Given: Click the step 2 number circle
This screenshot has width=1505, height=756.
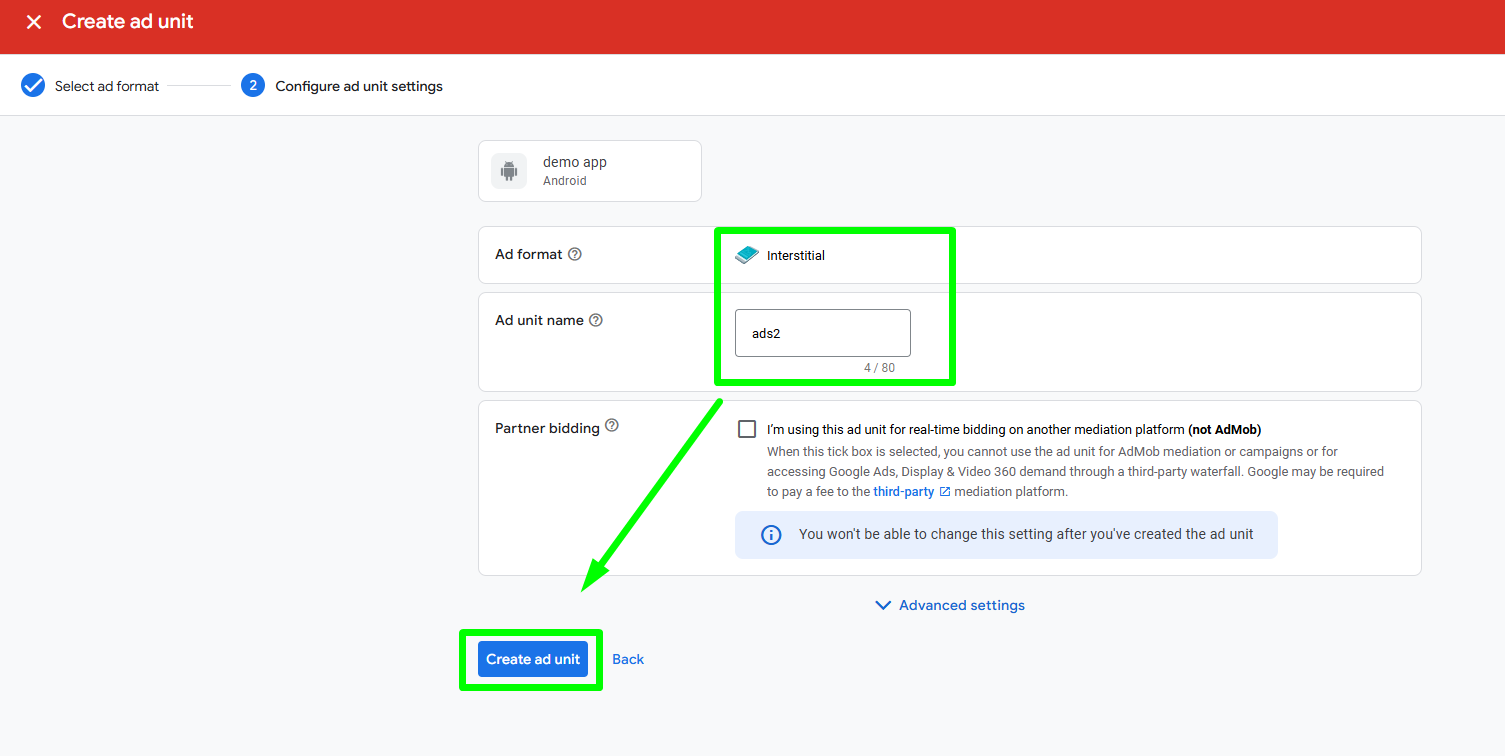Looking at the screenshot, I should pos(253,85).
